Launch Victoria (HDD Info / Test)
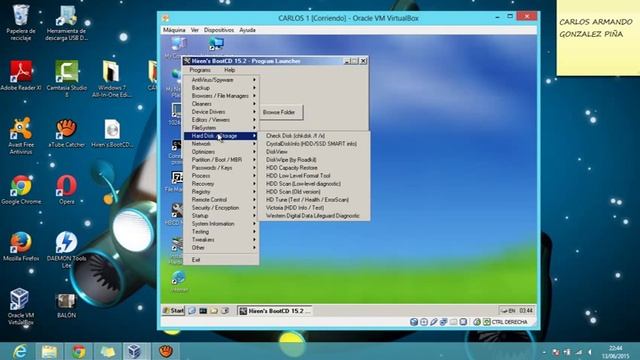 click(x=313, y=207)
